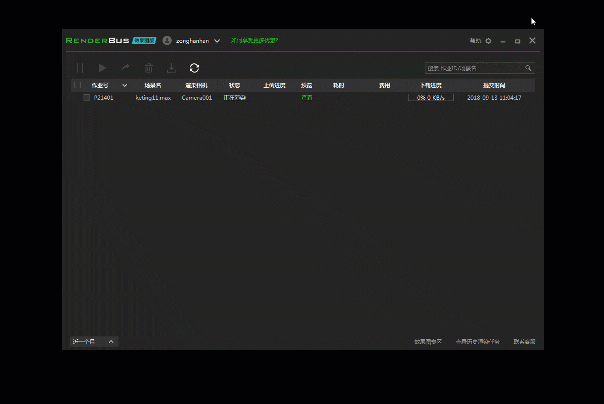This screenshot has width=604, height=404.
Task: Click the user avatar icon
Action: 167,41
